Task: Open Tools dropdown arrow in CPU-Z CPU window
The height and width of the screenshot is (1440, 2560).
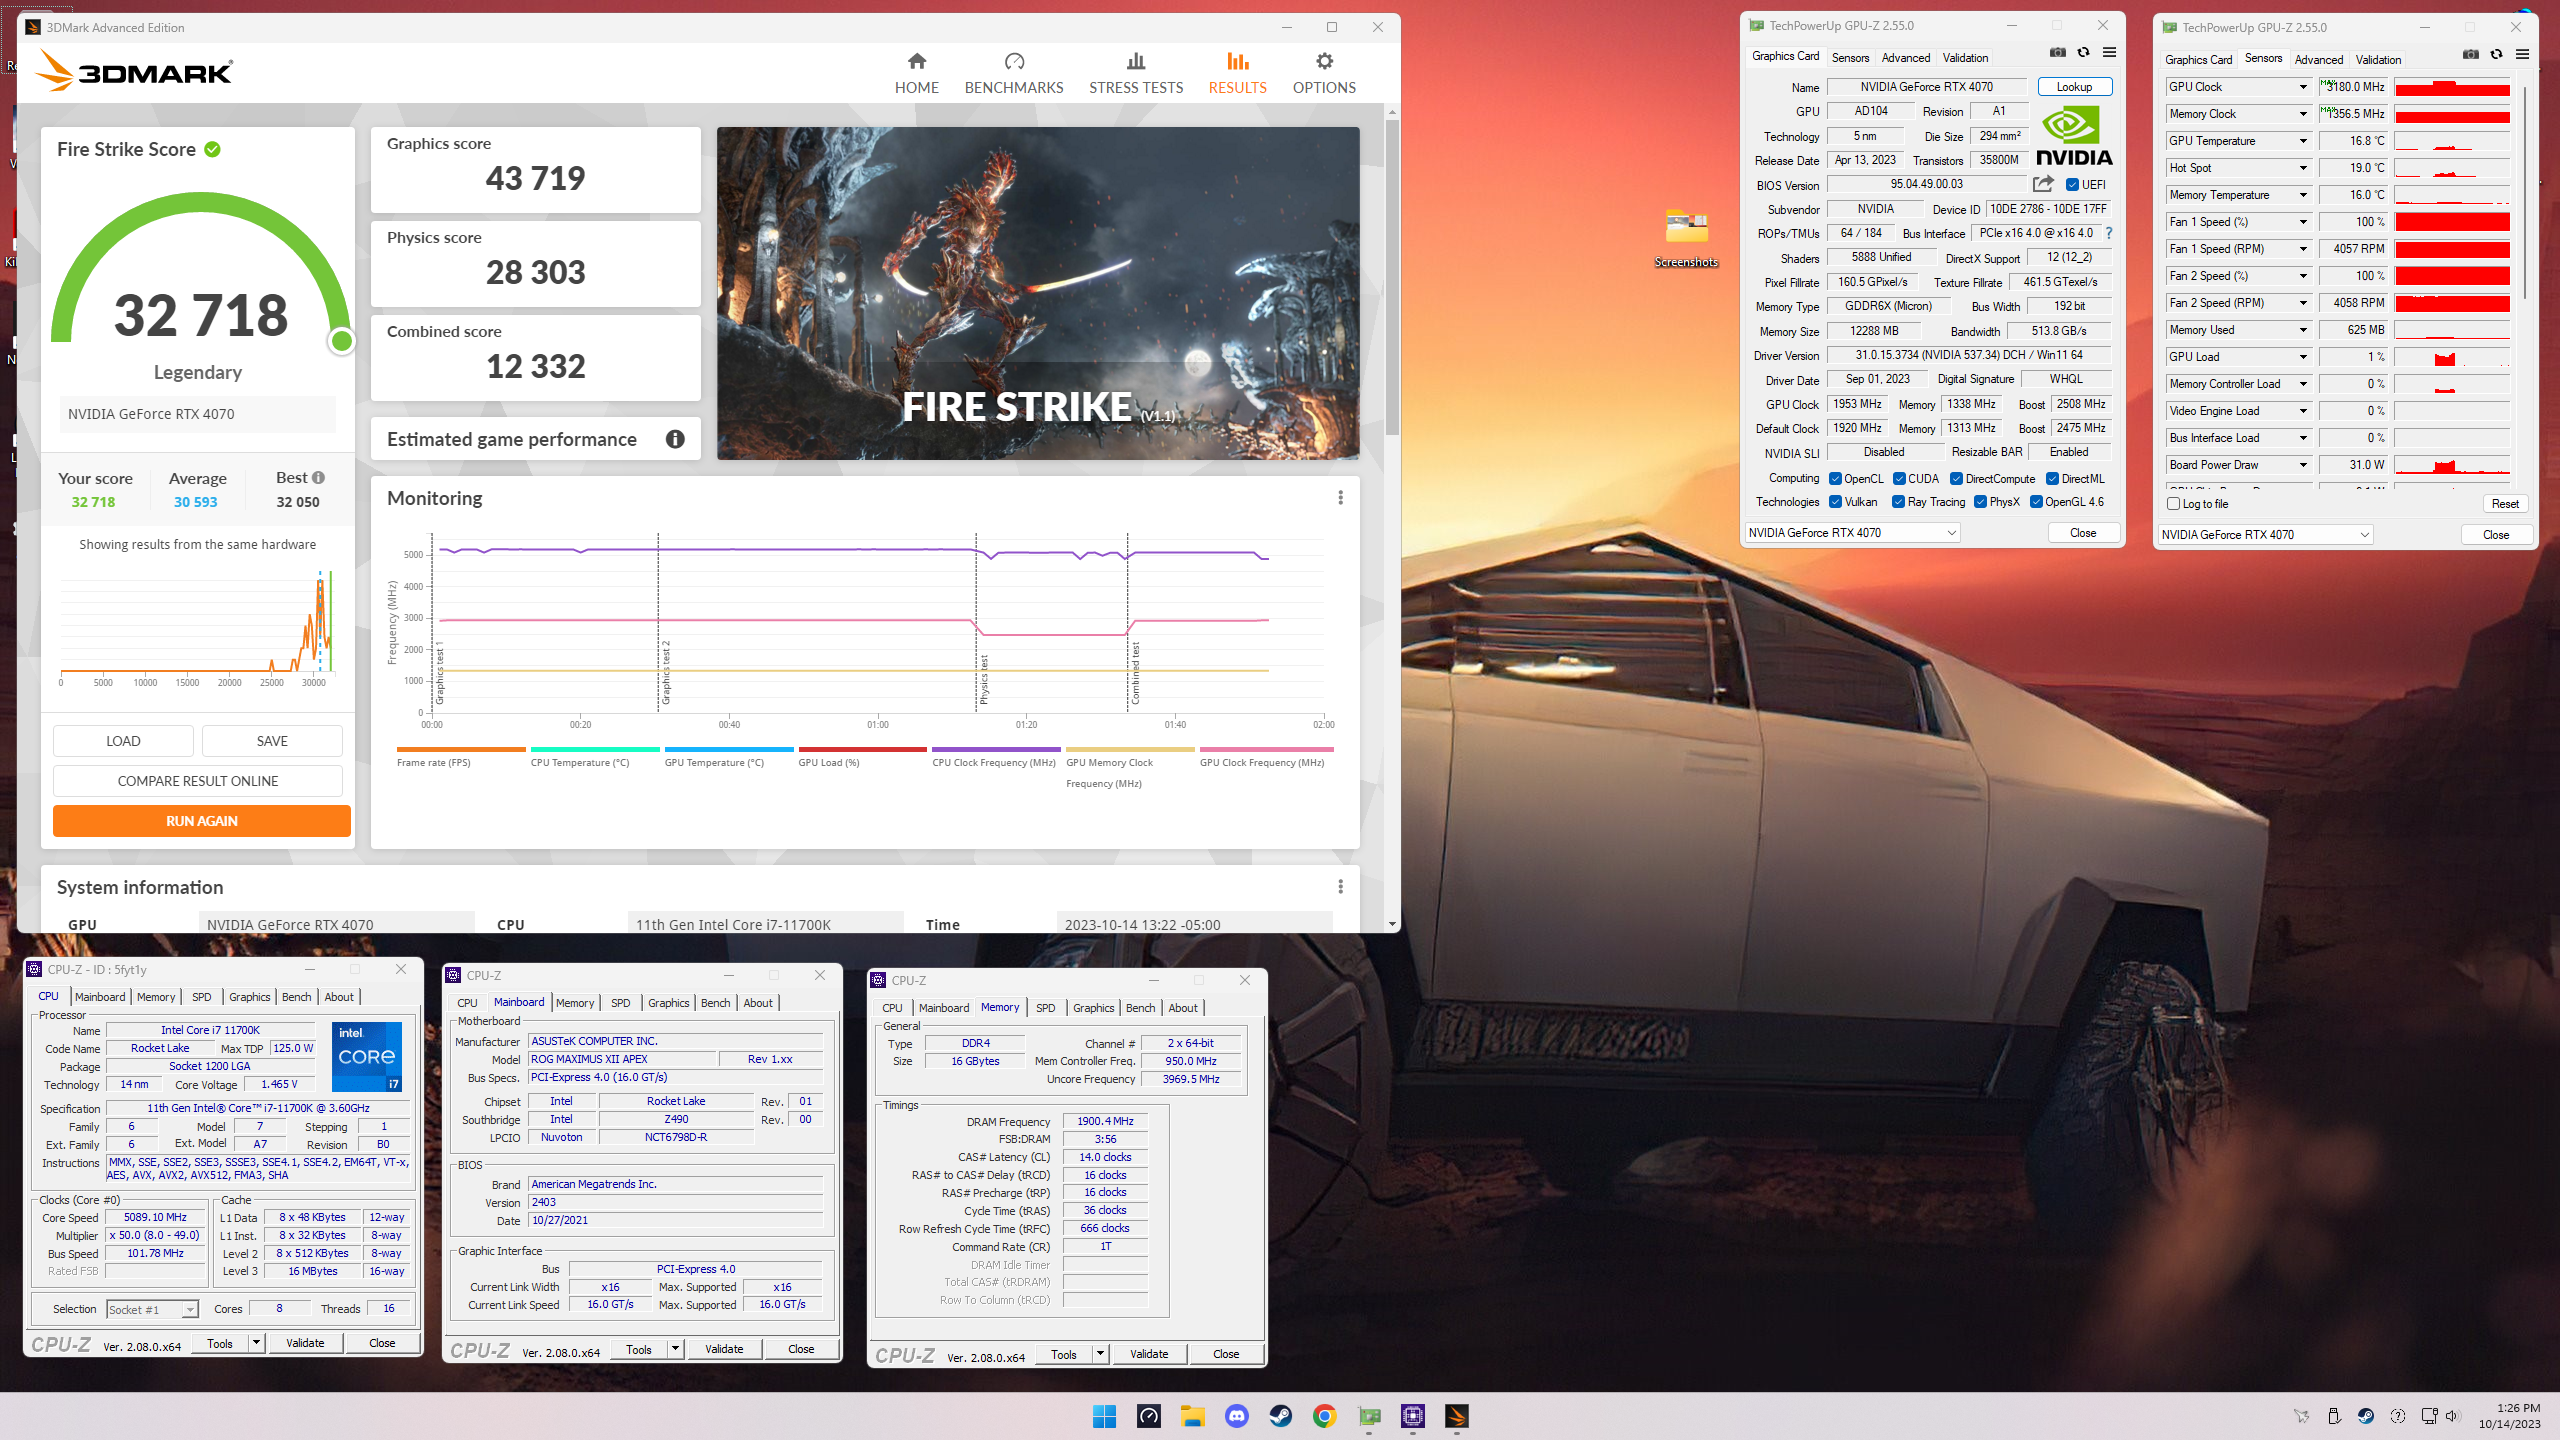Action: (256, 1343)
